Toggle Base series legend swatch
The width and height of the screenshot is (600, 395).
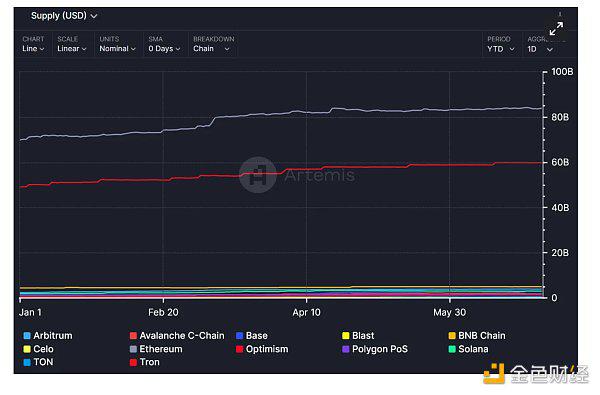[240, 336]
